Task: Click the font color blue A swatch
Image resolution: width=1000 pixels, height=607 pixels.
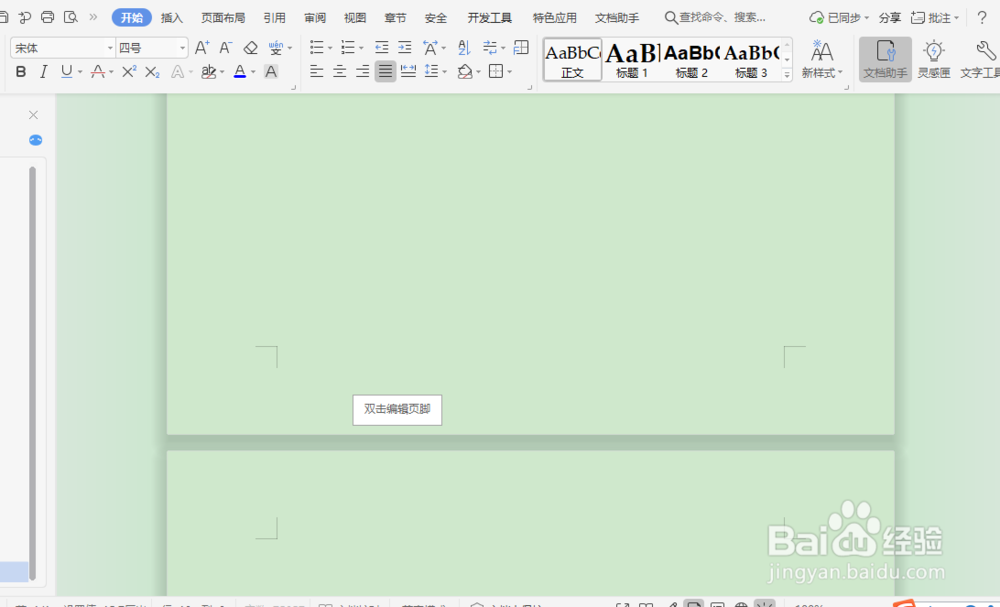Action: point(240,71)
